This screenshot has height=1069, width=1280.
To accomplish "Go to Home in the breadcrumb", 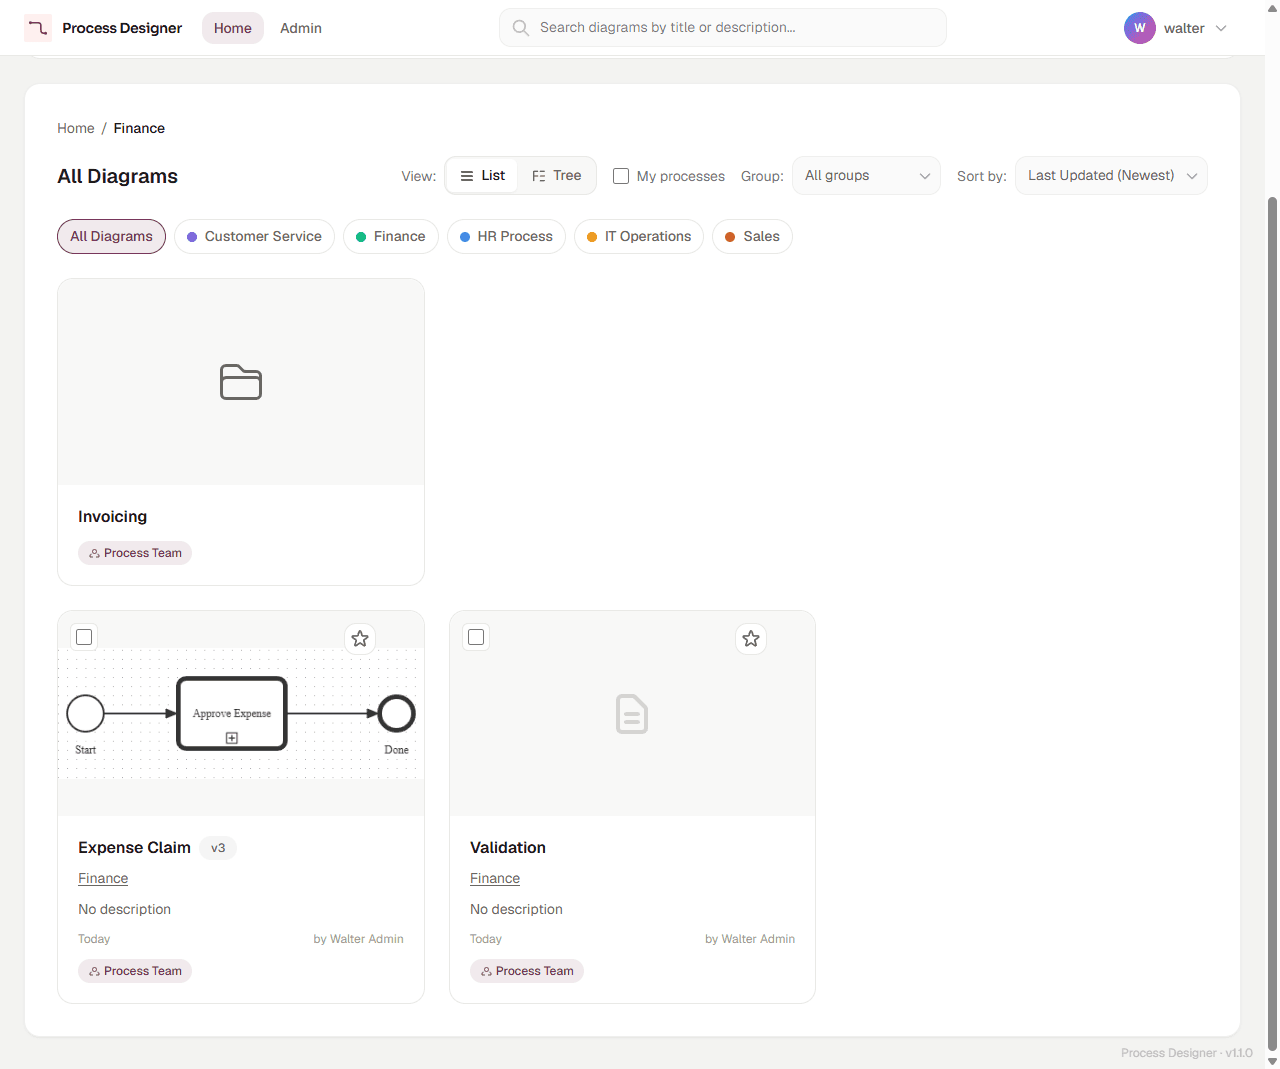I will point(76,128).
